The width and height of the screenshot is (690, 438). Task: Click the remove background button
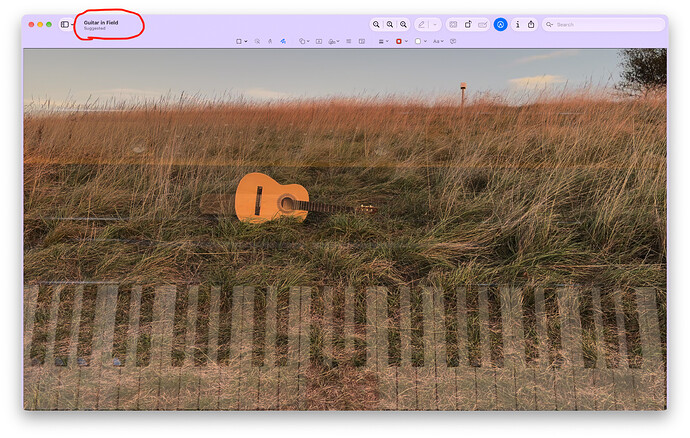click(x=453, y=25)
